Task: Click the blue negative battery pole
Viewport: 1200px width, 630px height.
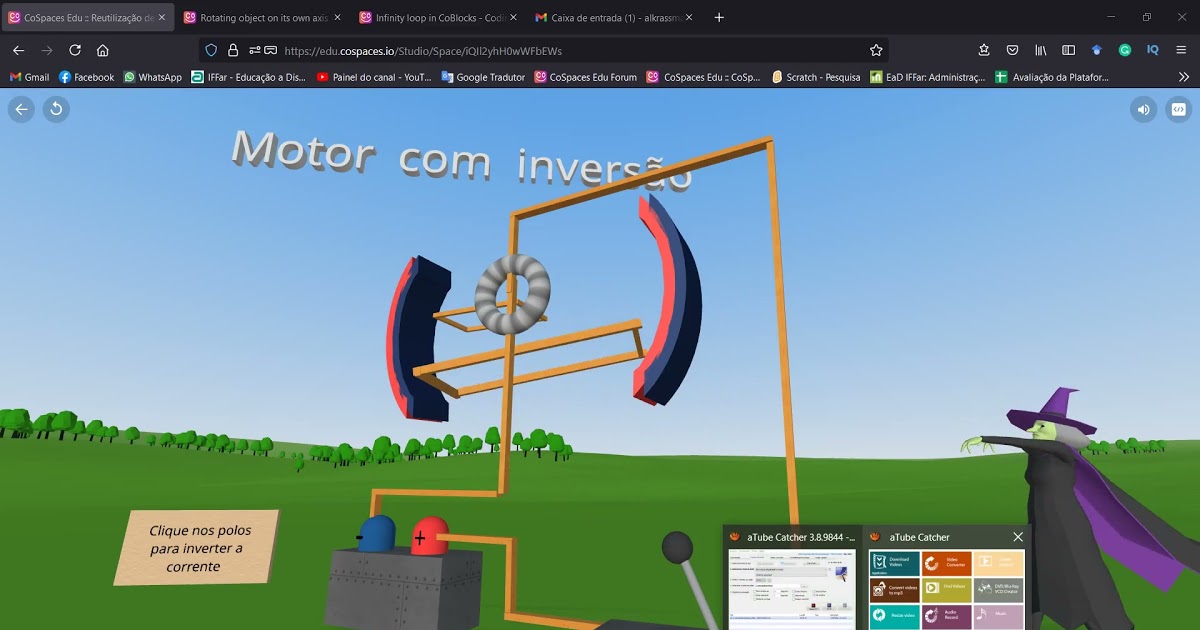Action: 377,533
